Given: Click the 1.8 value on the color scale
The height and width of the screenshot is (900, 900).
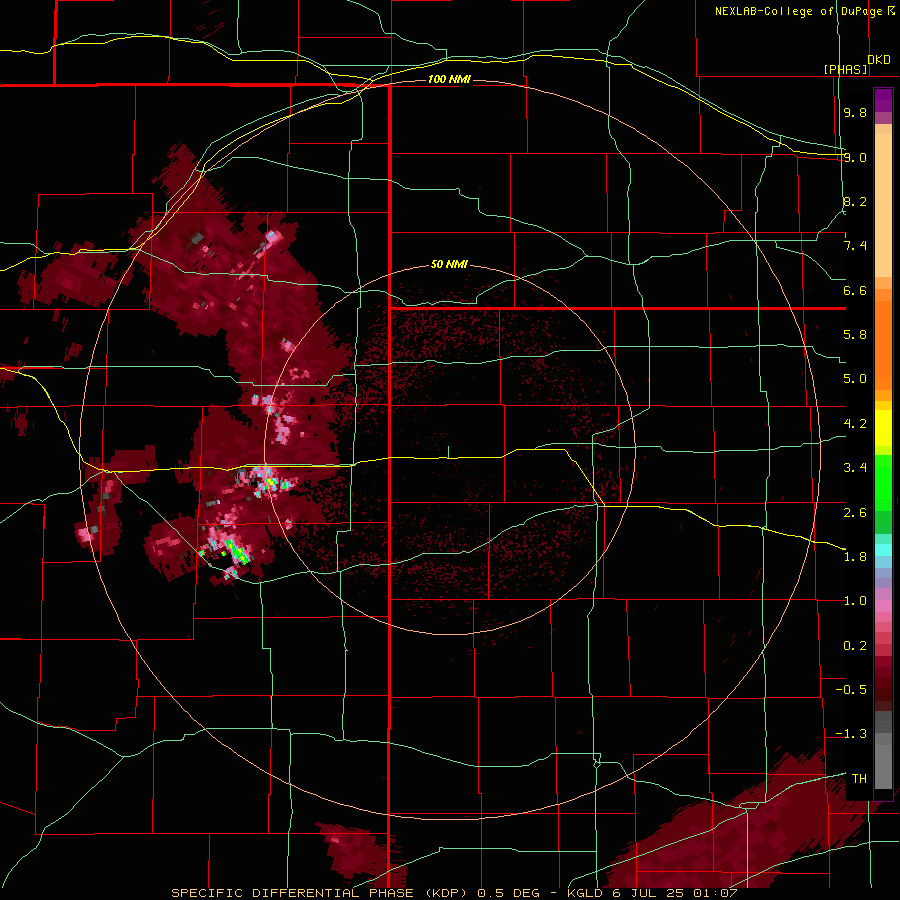Looking at the screenshot, I should (855, 557).
